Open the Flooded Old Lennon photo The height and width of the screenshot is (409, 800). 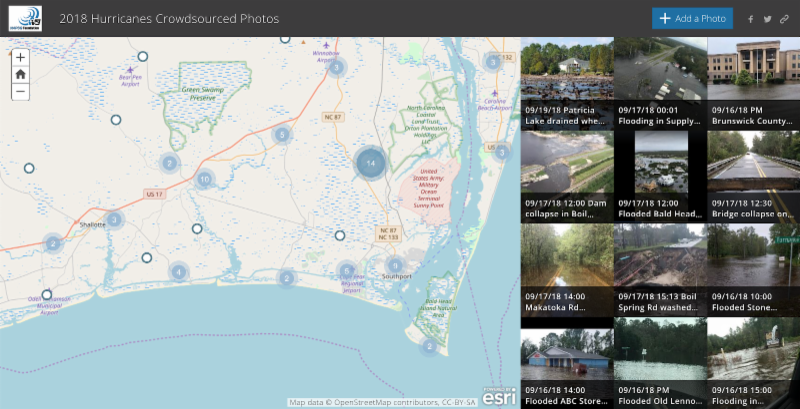pos(660,363)
